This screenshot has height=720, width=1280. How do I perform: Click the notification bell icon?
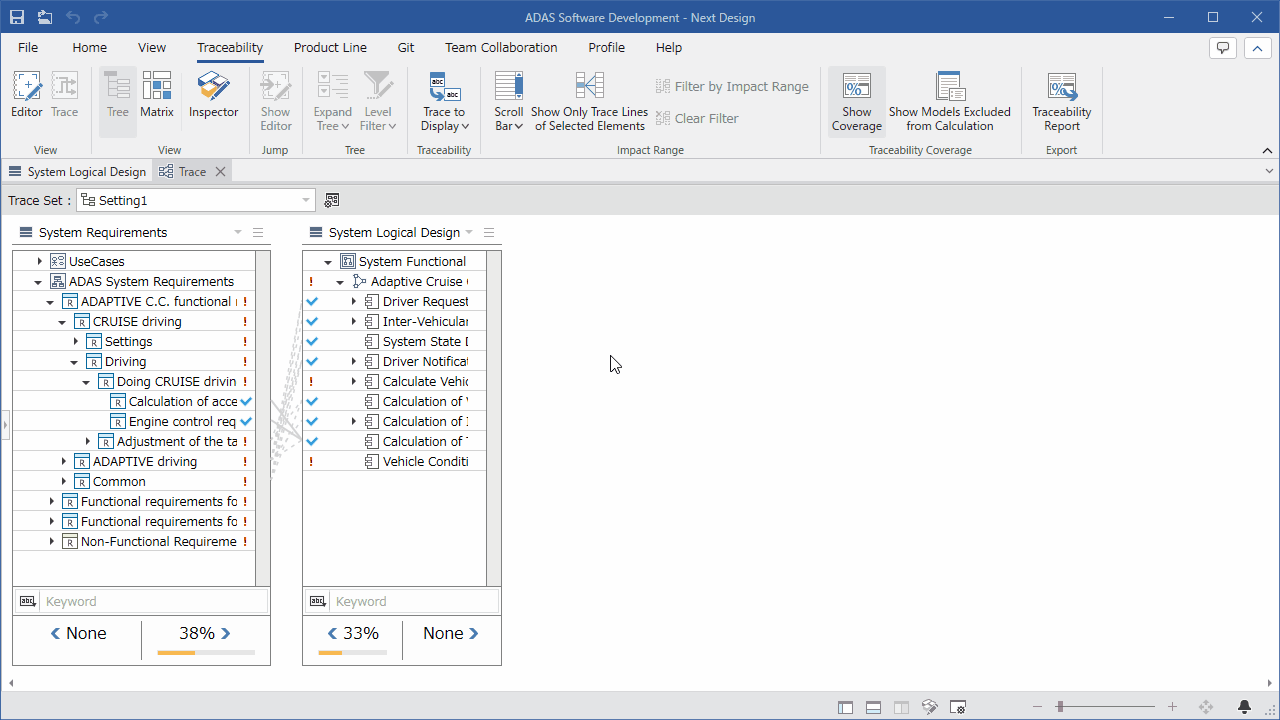pos(1245,707)
